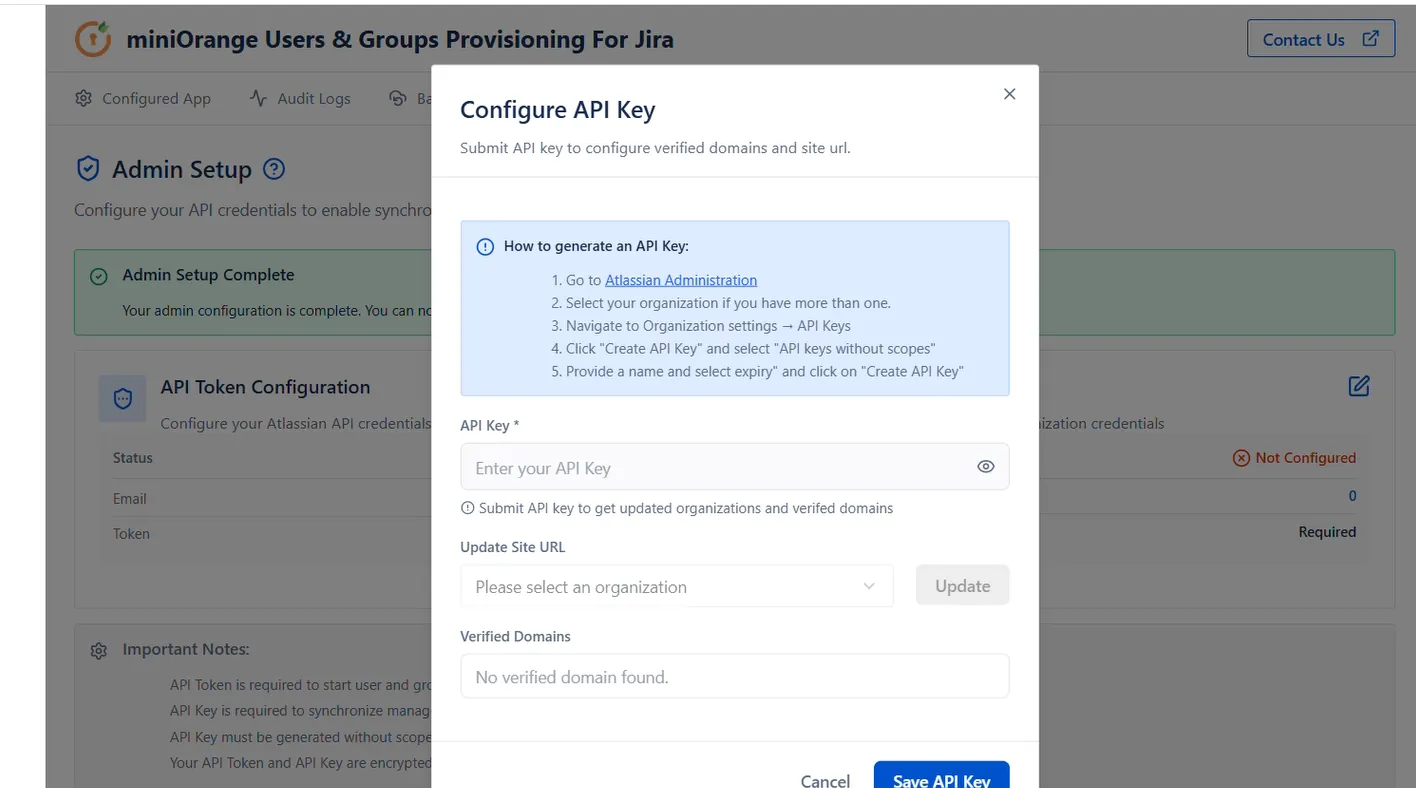Click the Verified Domains field
Screen dimensions: 1416x788
tap(735, 677)
